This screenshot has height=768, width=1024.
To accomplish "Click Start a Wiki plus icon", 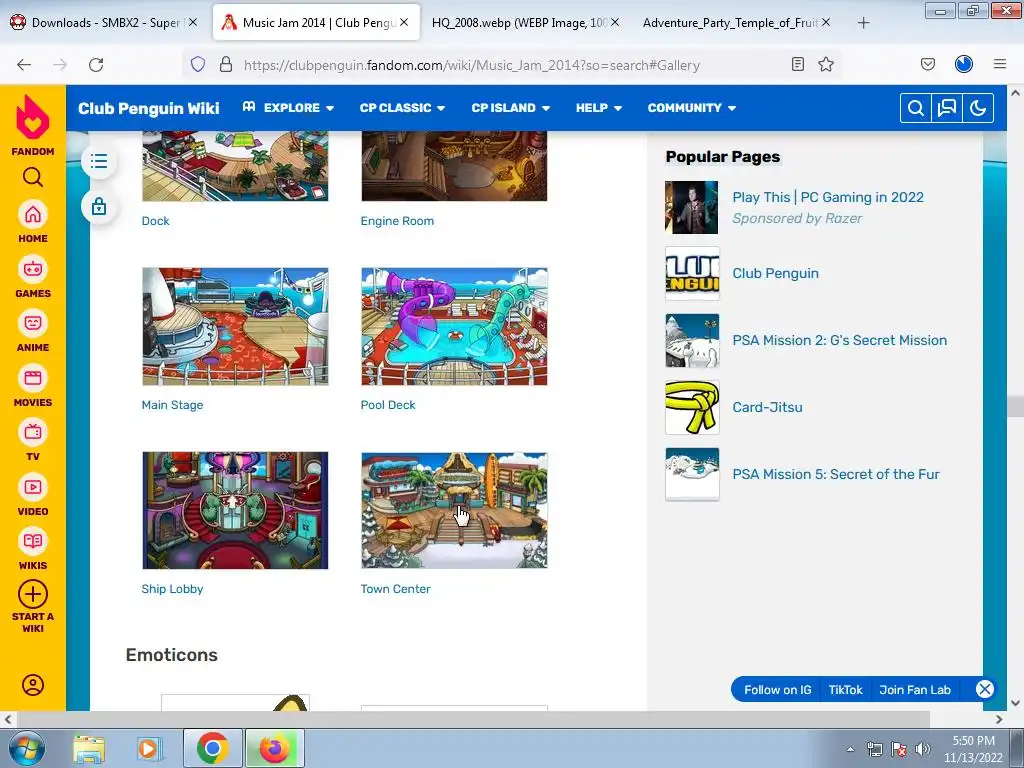I will [33, 594].
